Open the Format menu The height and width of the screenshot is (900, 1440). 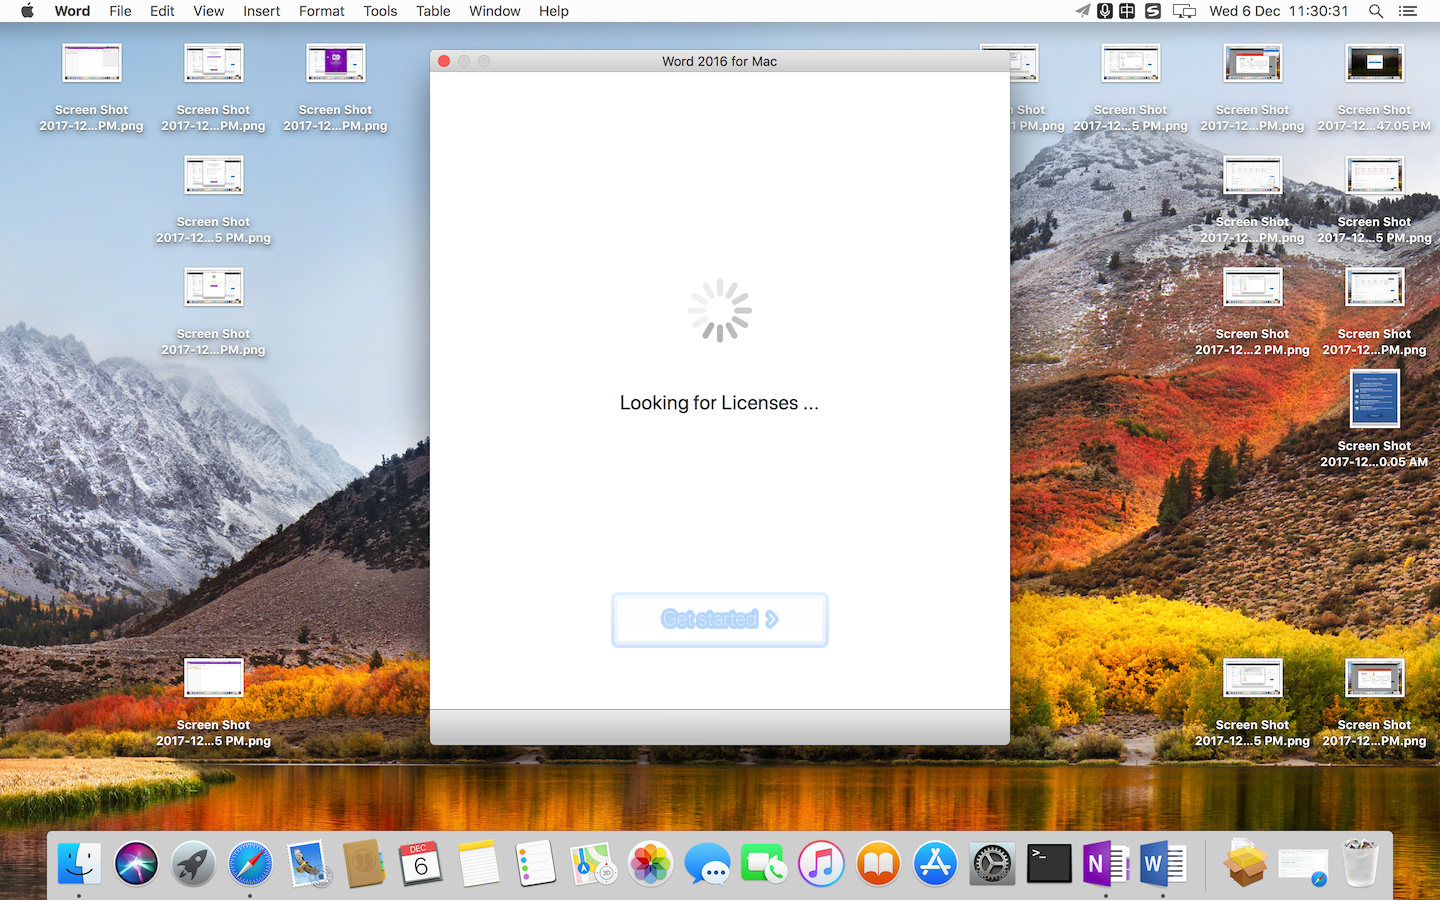321,11
